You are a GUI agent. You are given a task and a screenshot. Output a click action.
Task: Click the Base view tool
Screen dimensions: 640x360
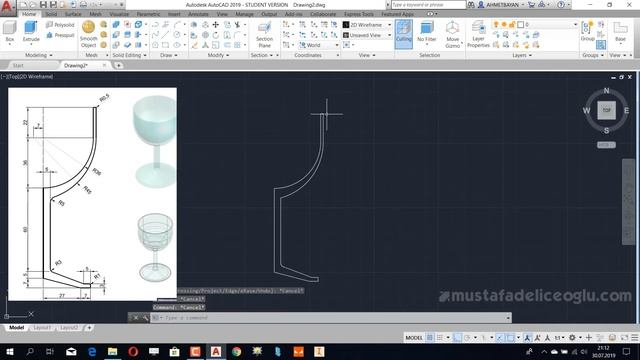pos(620,32)
